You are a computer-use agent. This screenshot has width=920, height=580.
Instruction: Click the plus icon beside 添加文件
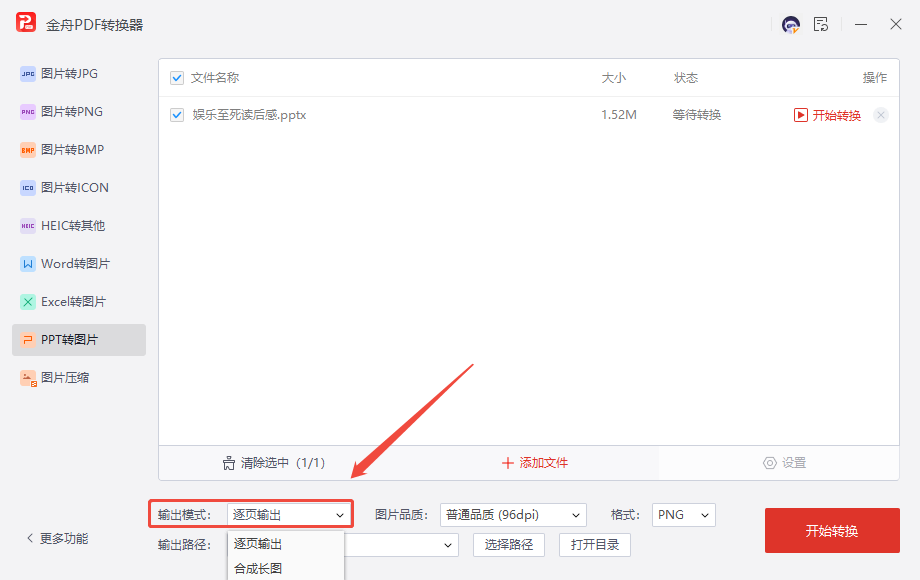[x=508, y=463]
